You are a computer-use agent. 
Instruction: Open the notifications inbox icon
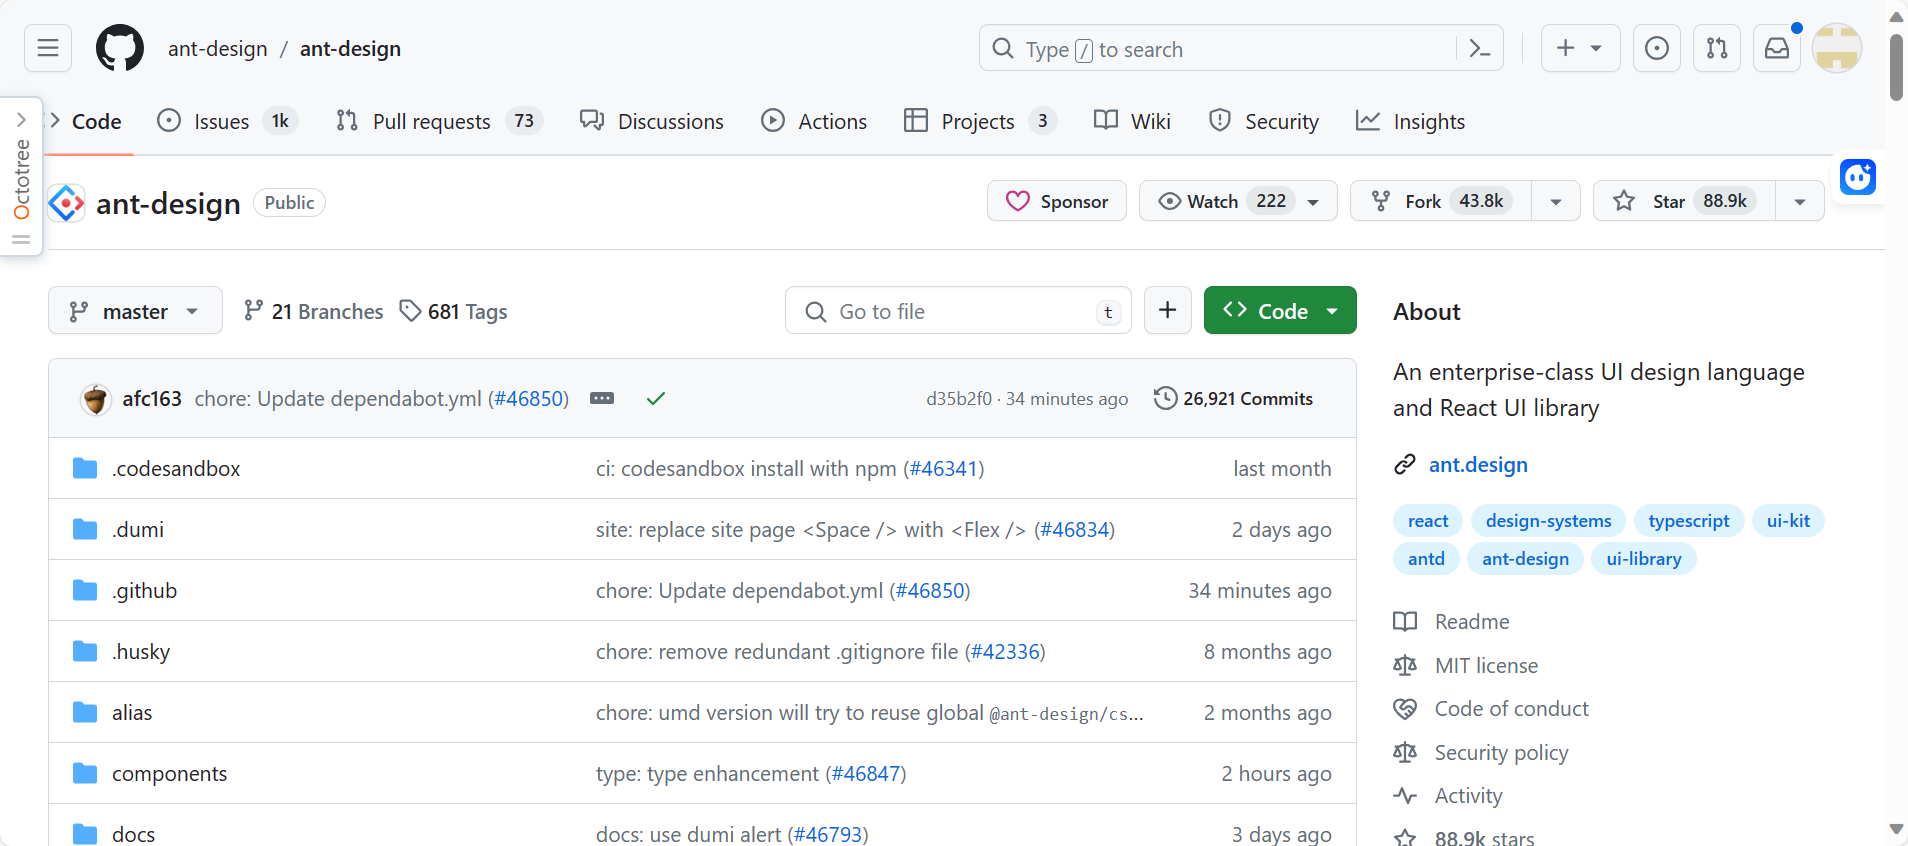coord(1777,48)
